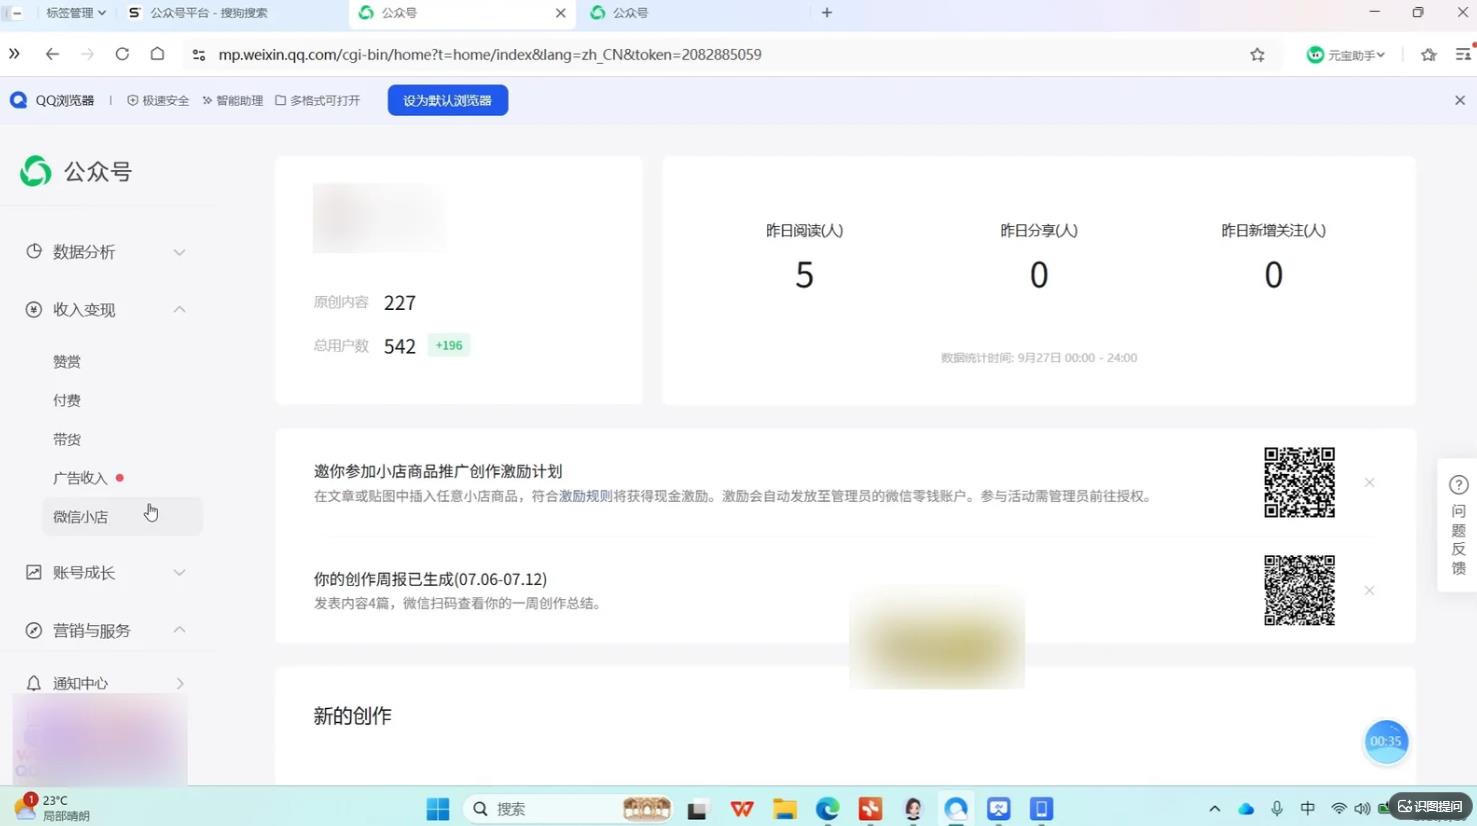
Task: Expand the 账号成长 menu chevron
Action: coord(179,573)
